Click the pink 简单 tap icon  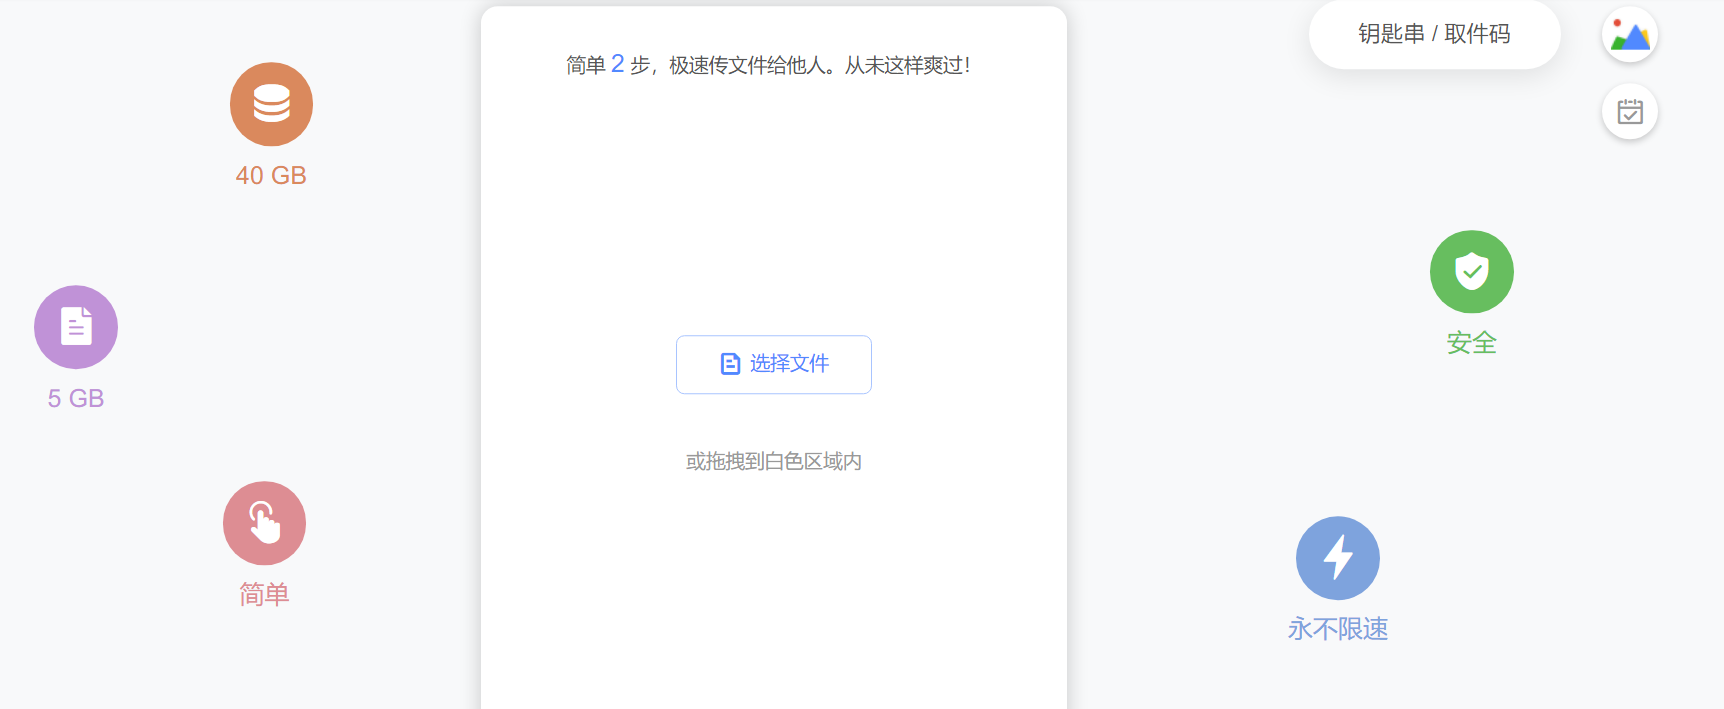point(264,523)
